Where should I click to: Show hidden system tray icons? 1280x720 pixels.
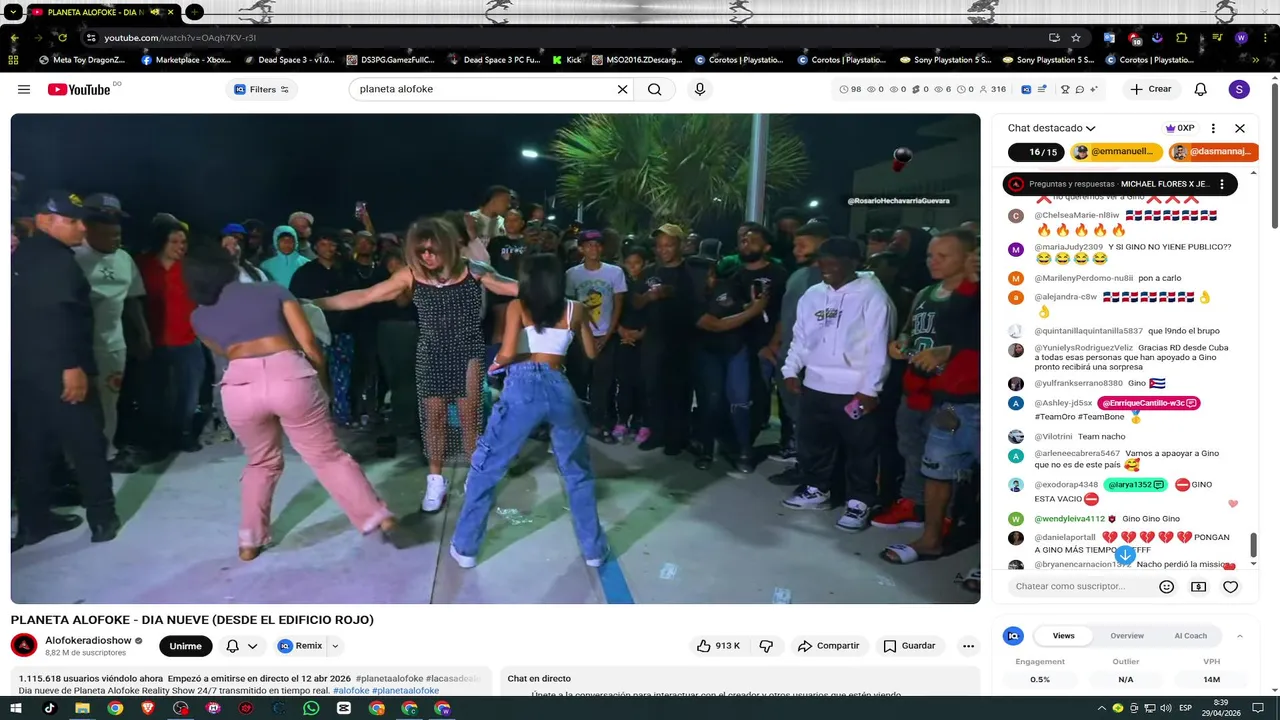(x=1101, y=708)
